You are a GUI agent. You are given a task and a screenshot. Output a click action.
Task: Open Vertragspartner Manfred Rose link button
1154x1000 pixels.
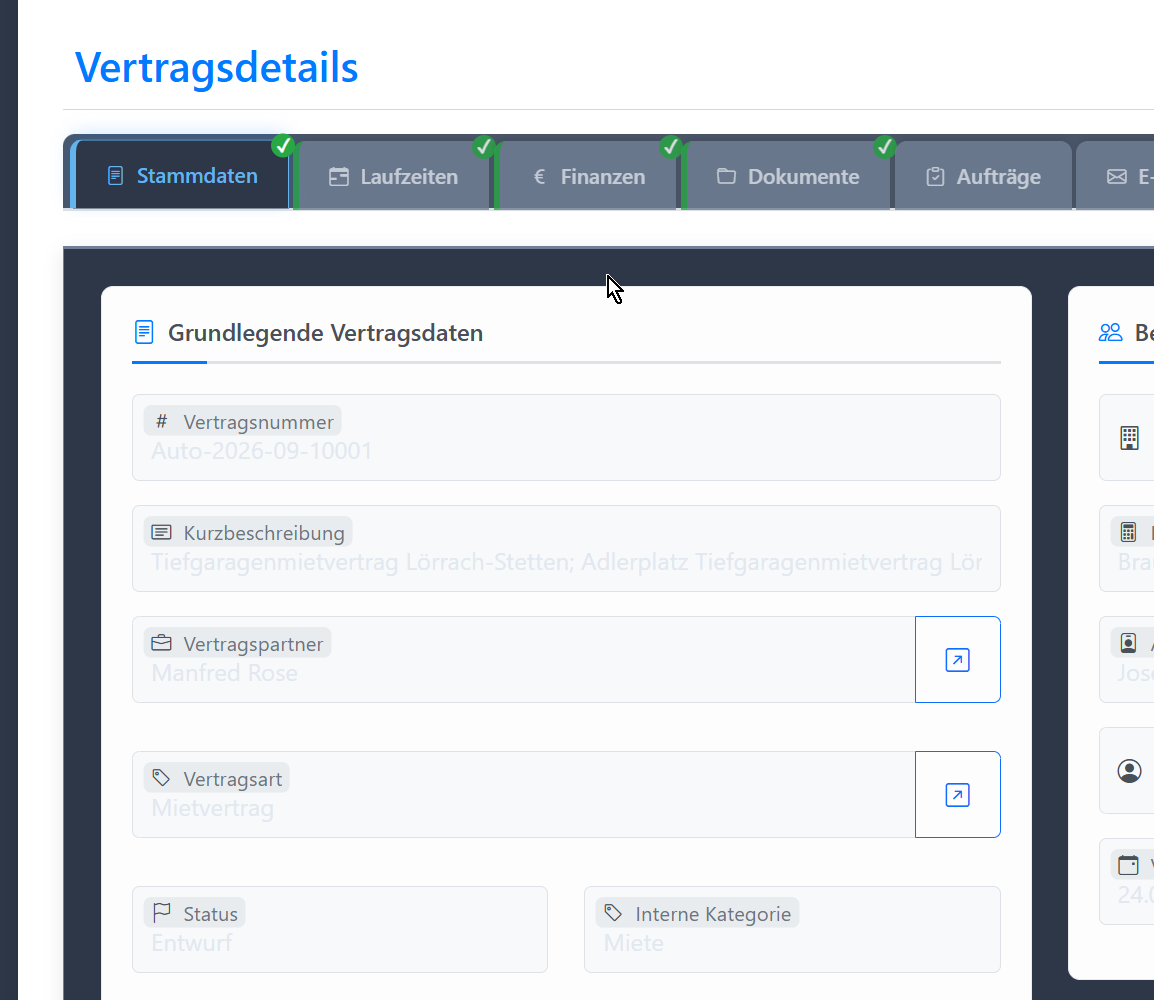(957, 659)
